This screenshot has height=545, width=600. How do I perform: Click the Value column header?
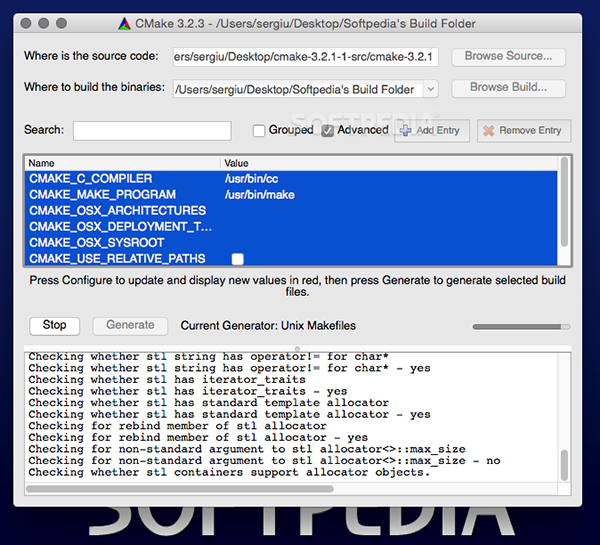click(389, 163)
